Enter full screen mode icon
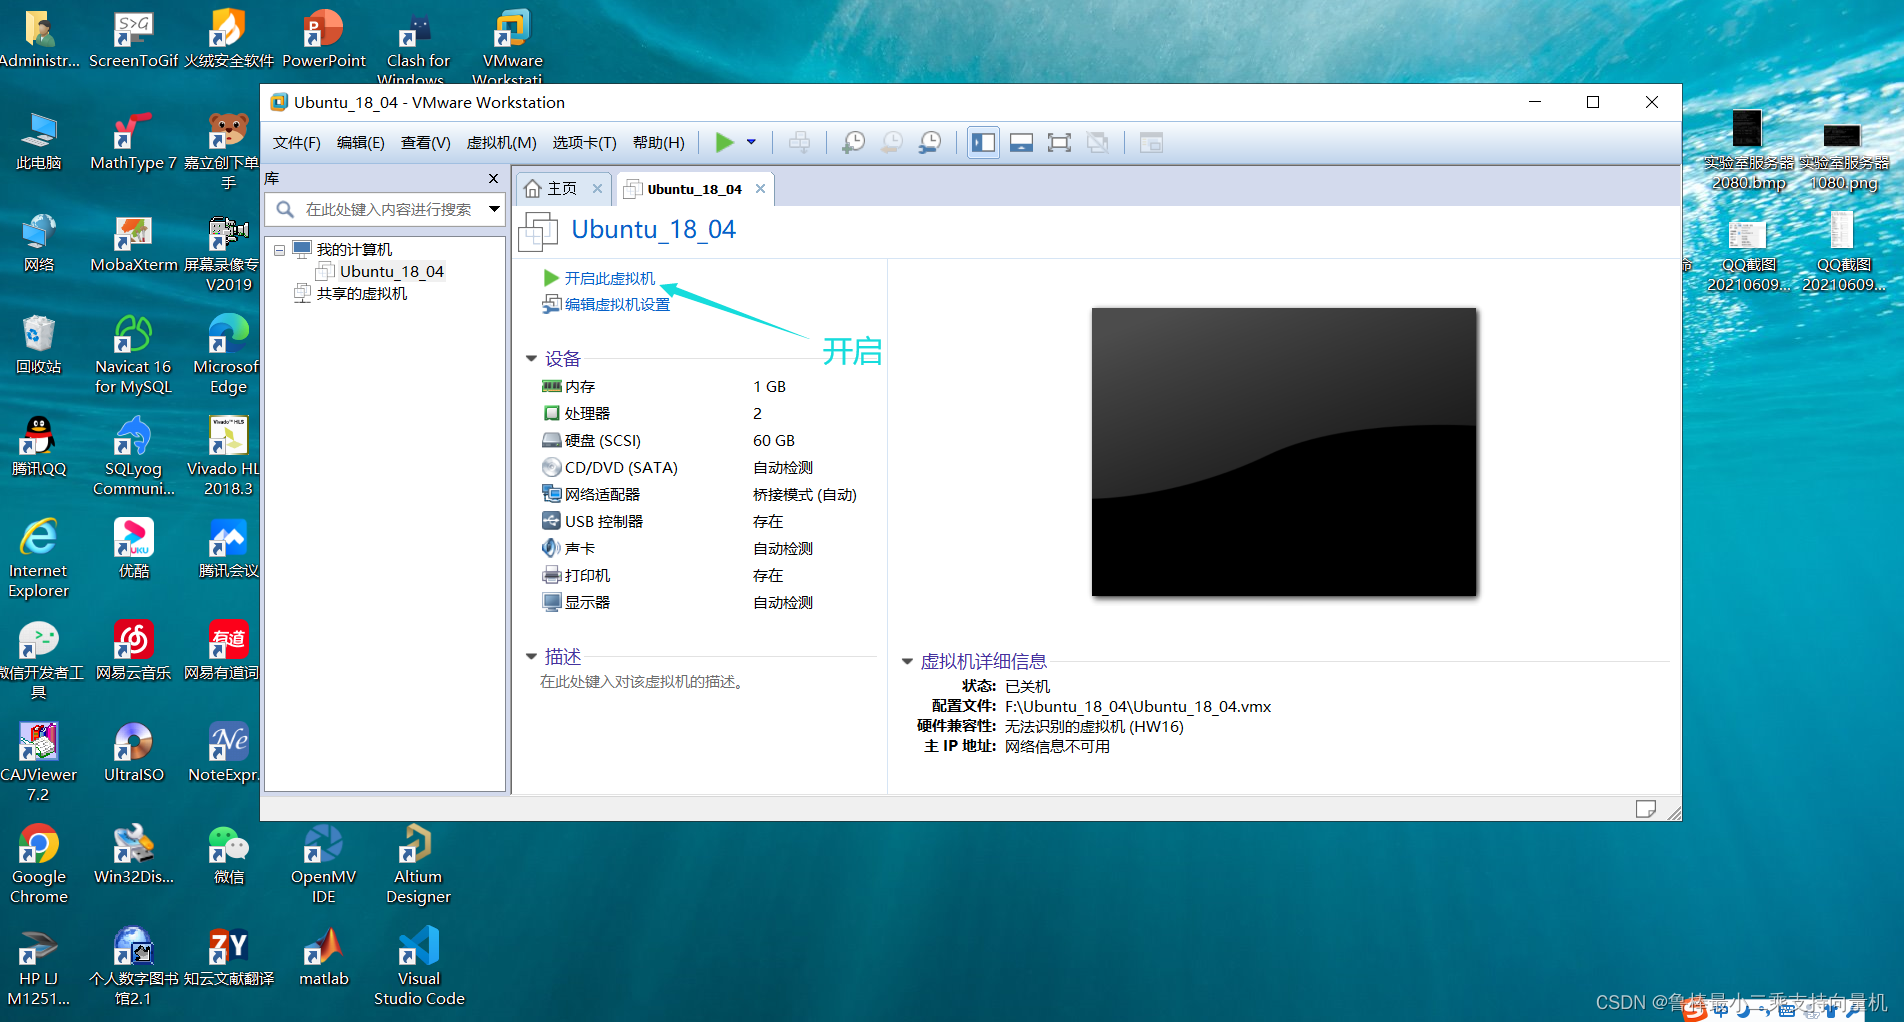Screen dimensions: 1904x1022 (1059, 143)
